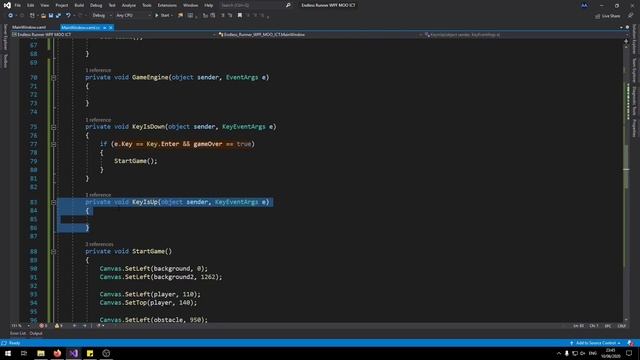
Task: Open Firefox from the taskbar
Action: 57,353
